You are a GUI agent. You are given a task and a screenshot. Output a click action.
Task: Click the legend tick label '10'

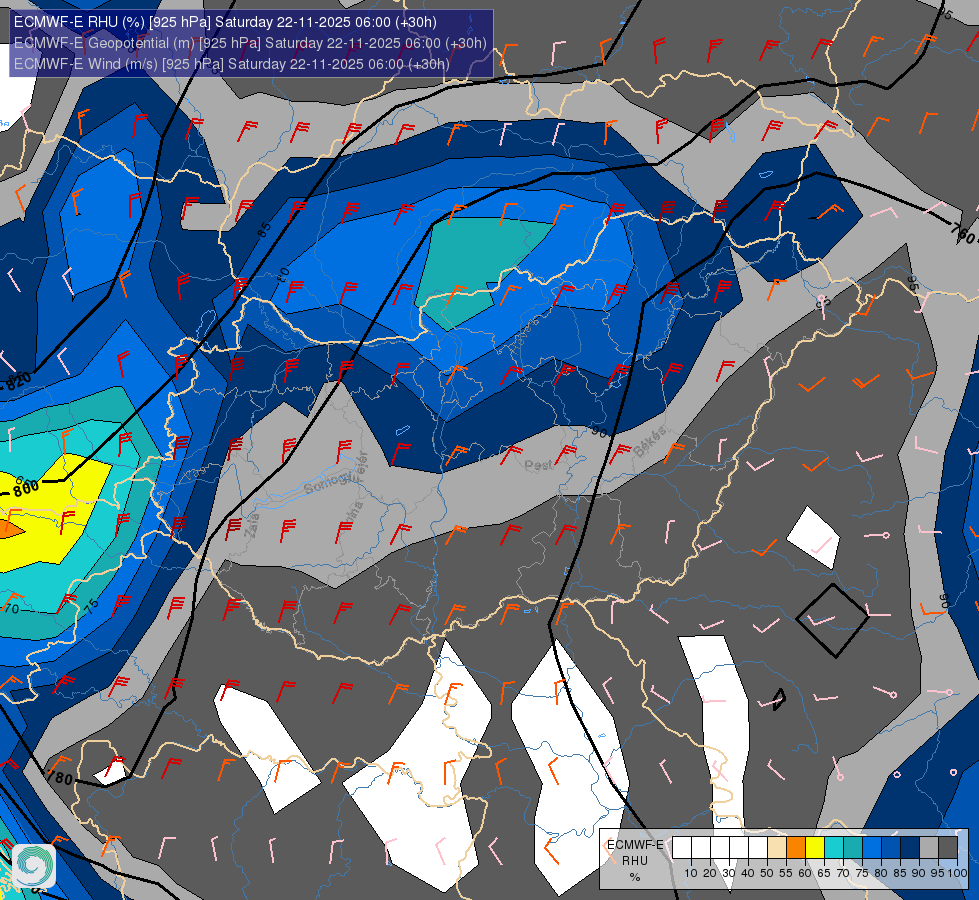691,873
